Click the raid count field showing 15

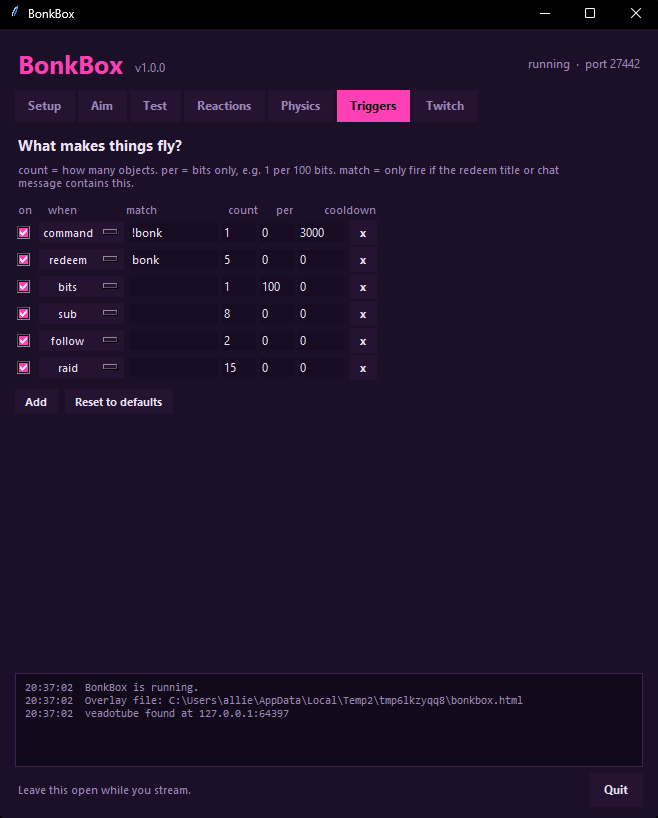[238, 368]
